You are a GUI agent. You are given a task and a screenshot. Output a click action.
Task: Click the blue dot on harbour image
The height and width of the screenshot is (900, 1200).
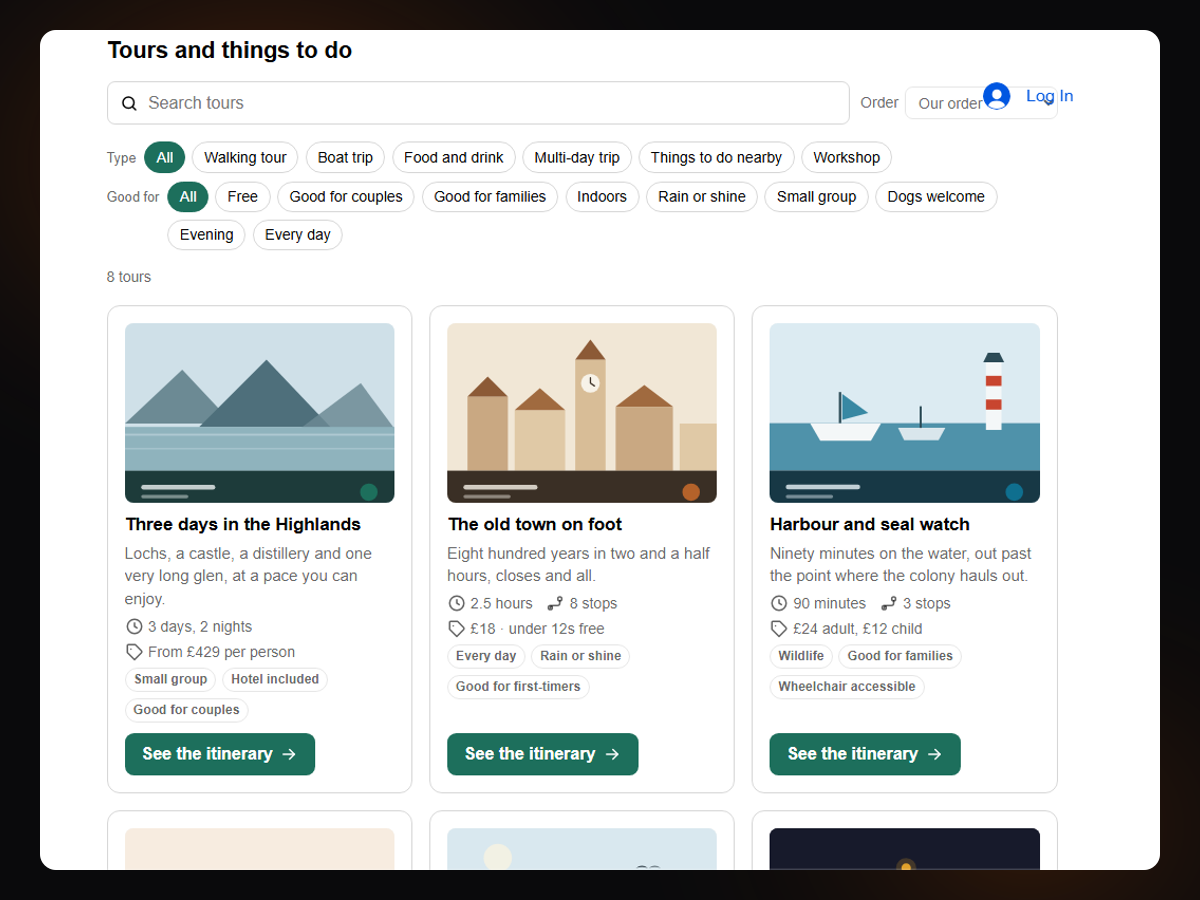1014,492
